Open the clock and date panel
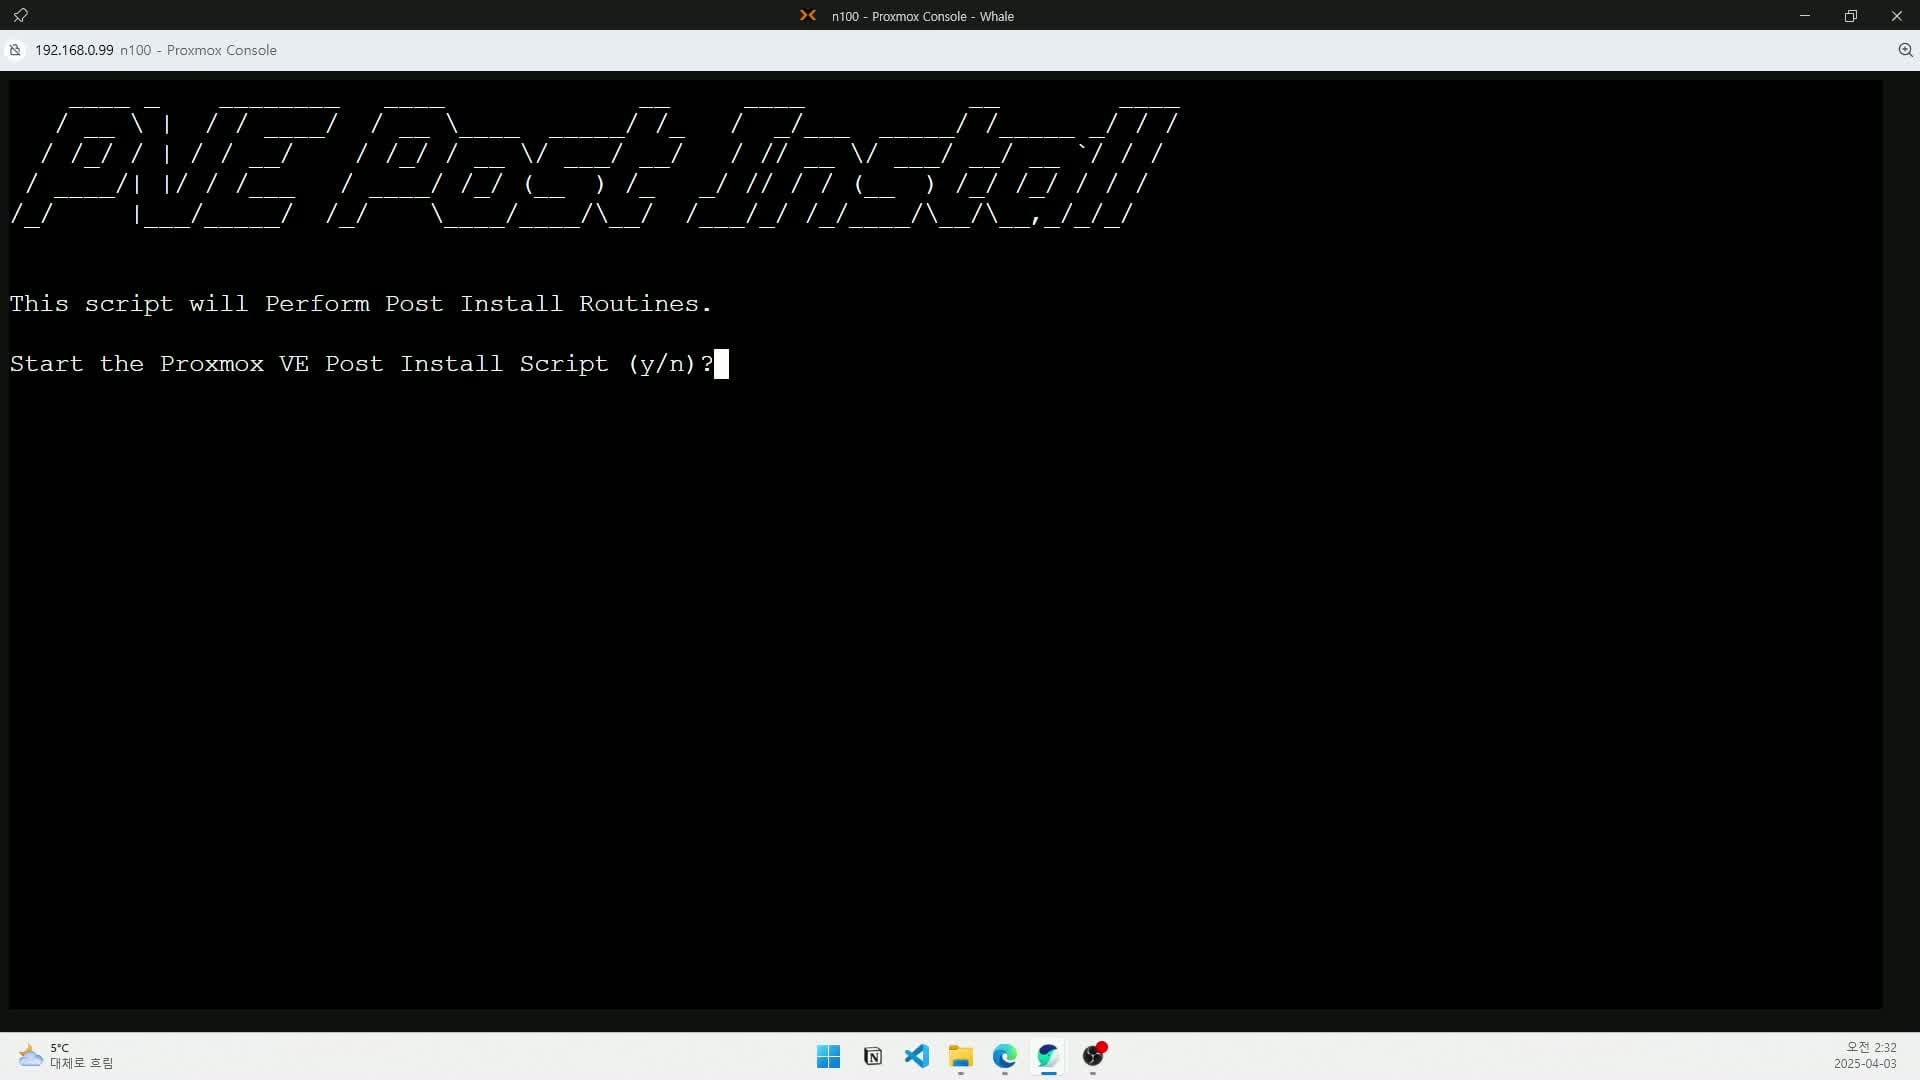 click(x=1864, y=1056)
